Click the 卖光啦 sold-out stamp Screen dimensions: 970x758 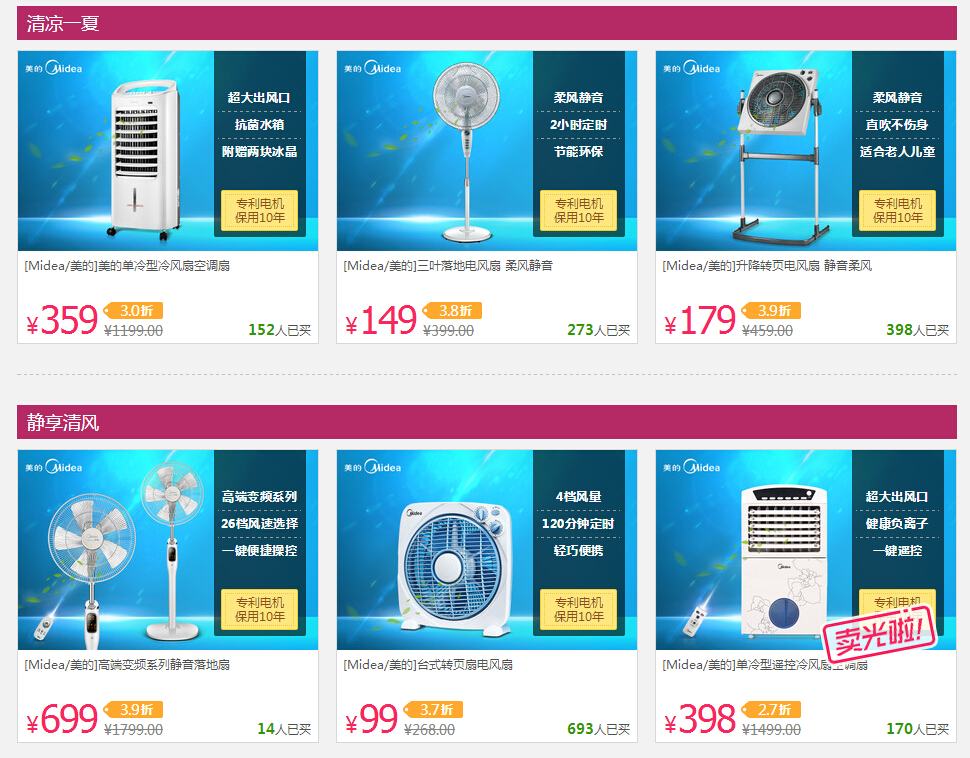880,633
